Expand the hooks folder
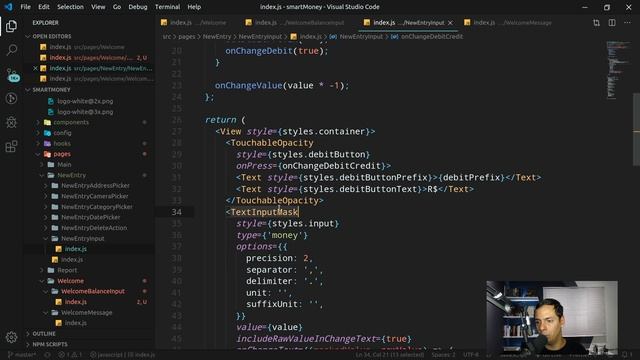Screen dimensions: 640x360 (62, 143)
